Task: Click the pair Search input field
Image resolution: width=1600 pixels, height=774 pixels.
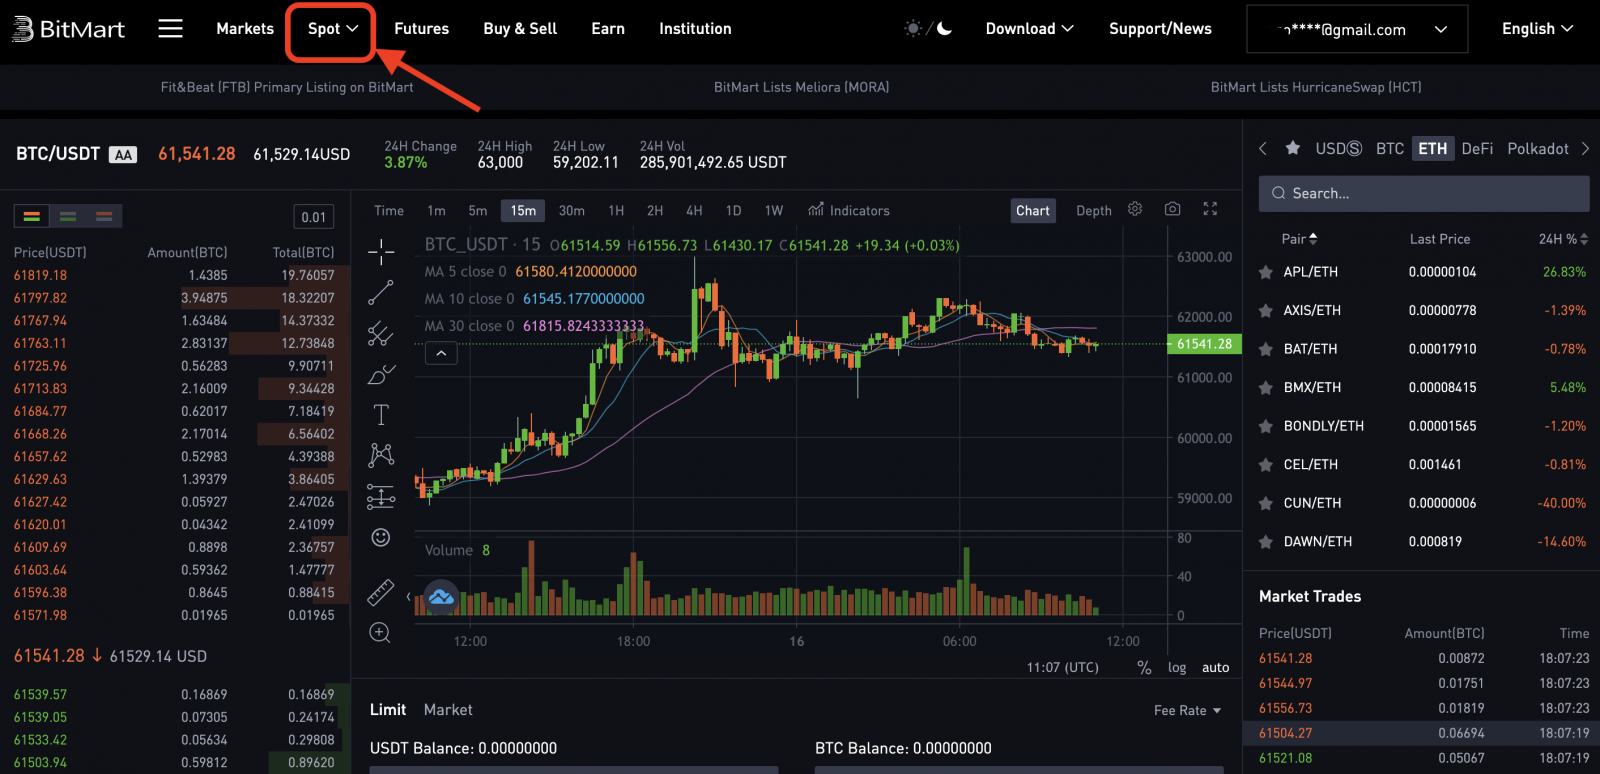Action: [x=1424, y=193]
